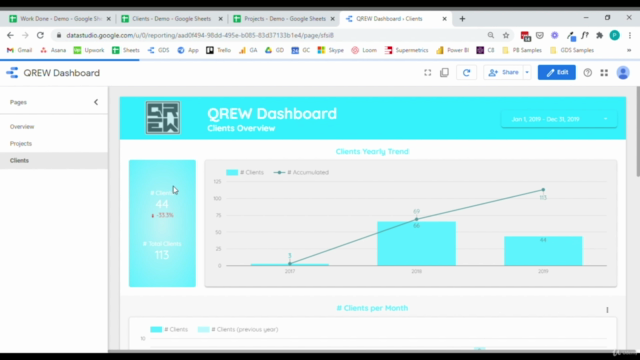
Task: Open the GD Drive bookmark
Action: click(x=274, y=50)
